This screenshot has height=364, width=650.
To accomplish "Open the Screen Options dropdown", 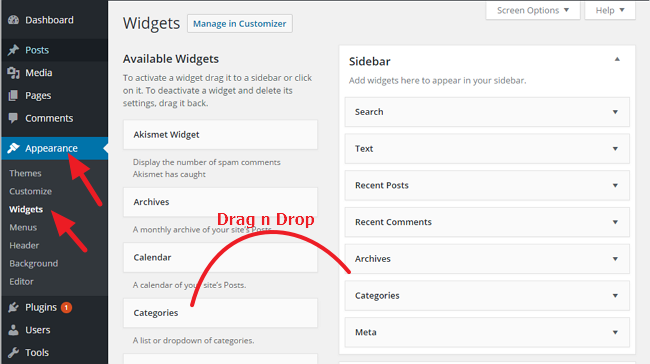I will coord(533,10).
